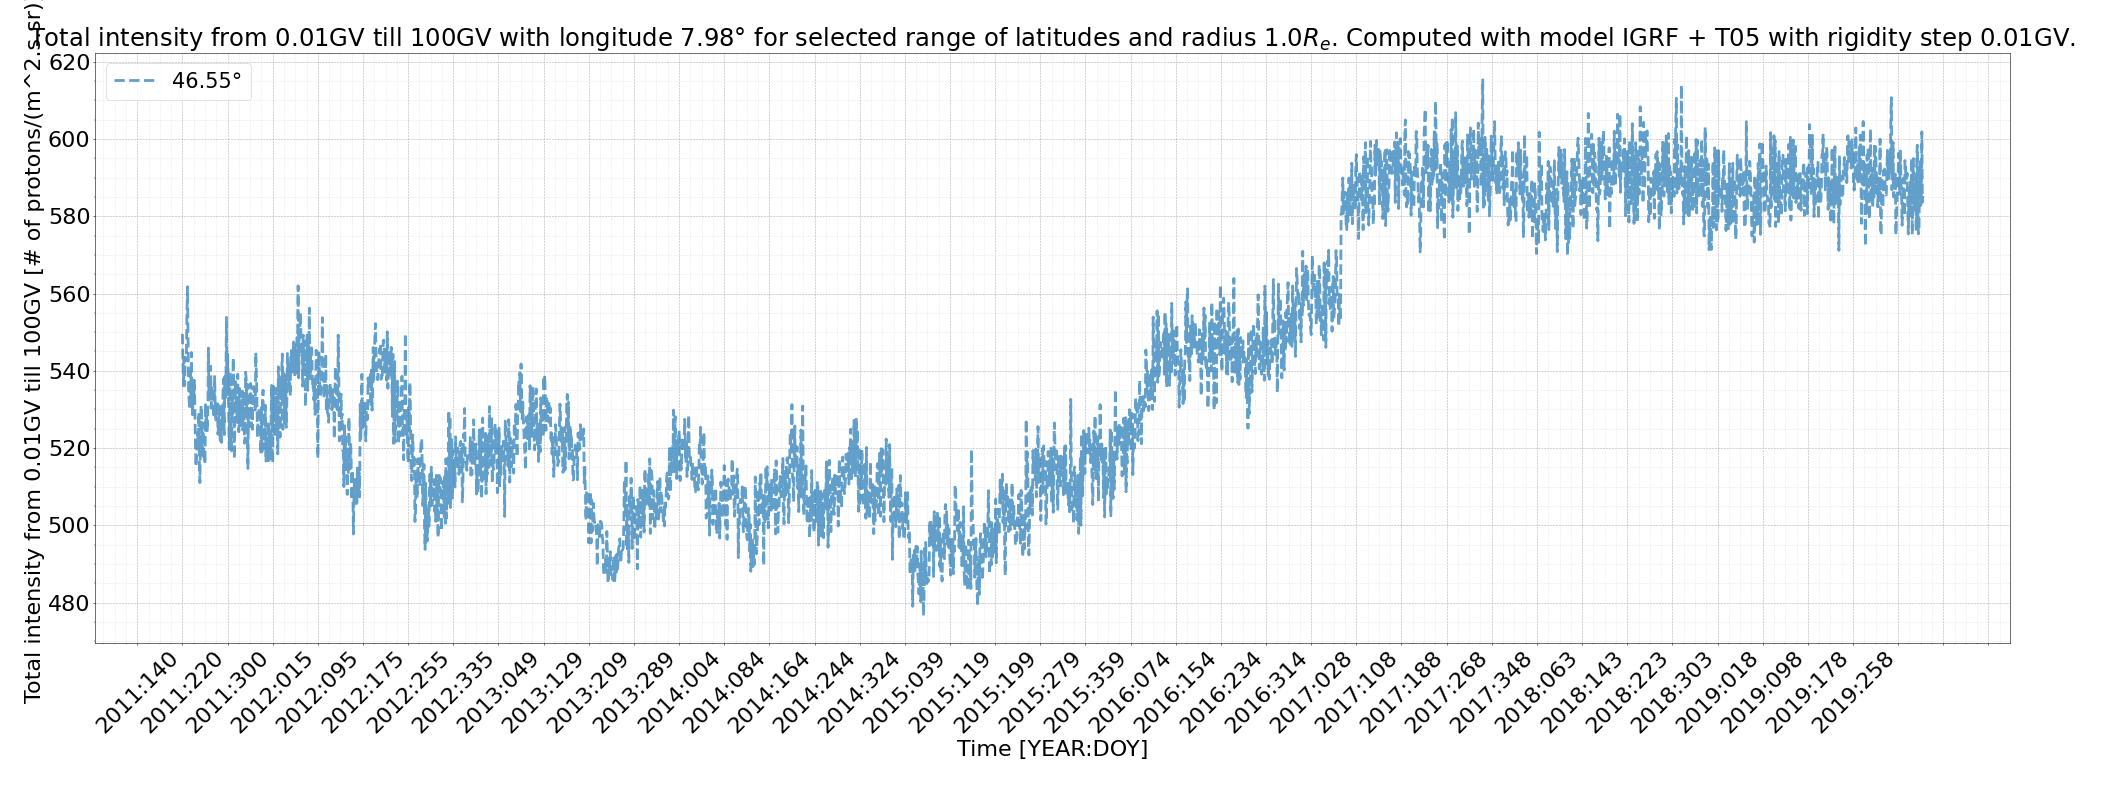2101x785 pixels.
Task: Click the 2016:314 x-axis tick label
Action: (1266, 691)
